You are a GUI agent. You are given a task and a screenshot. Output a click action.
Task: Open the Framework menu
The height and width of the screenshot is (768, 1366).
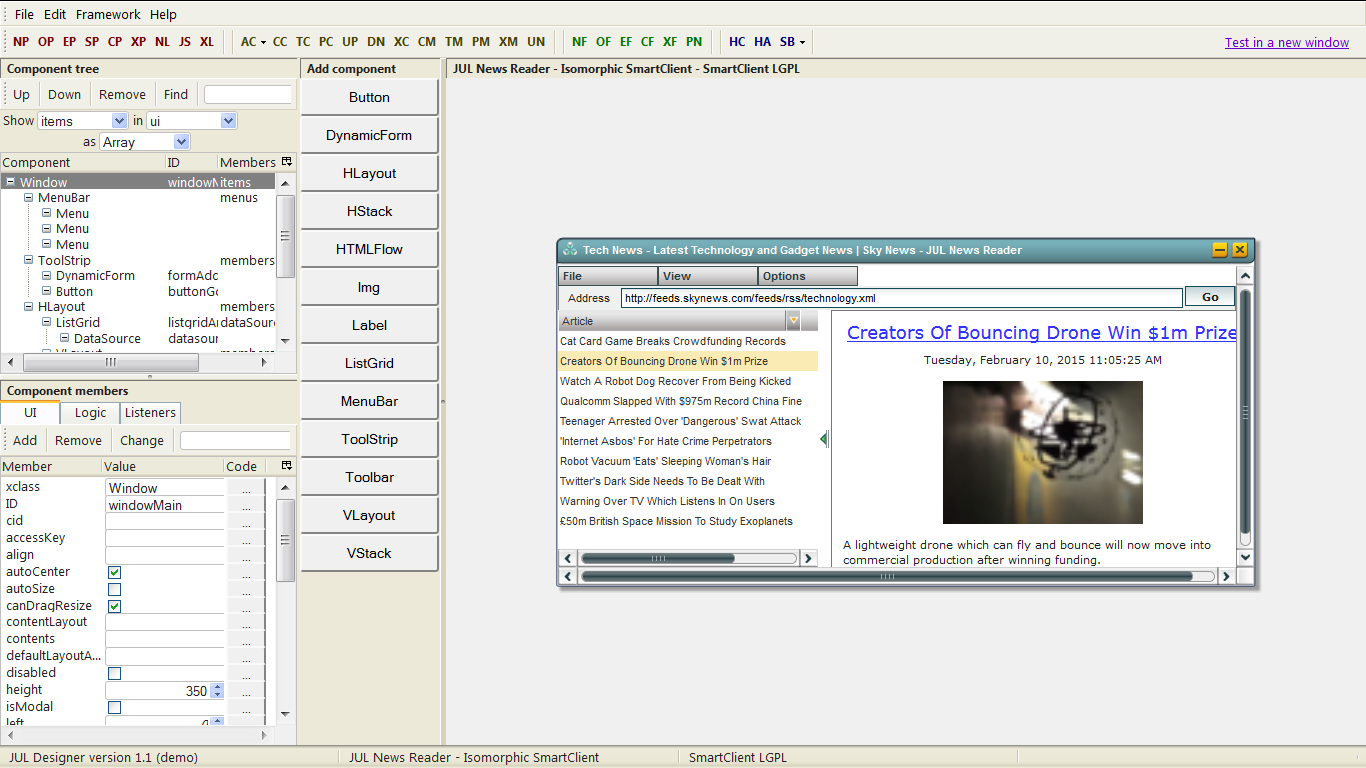(x=107, y=14)
